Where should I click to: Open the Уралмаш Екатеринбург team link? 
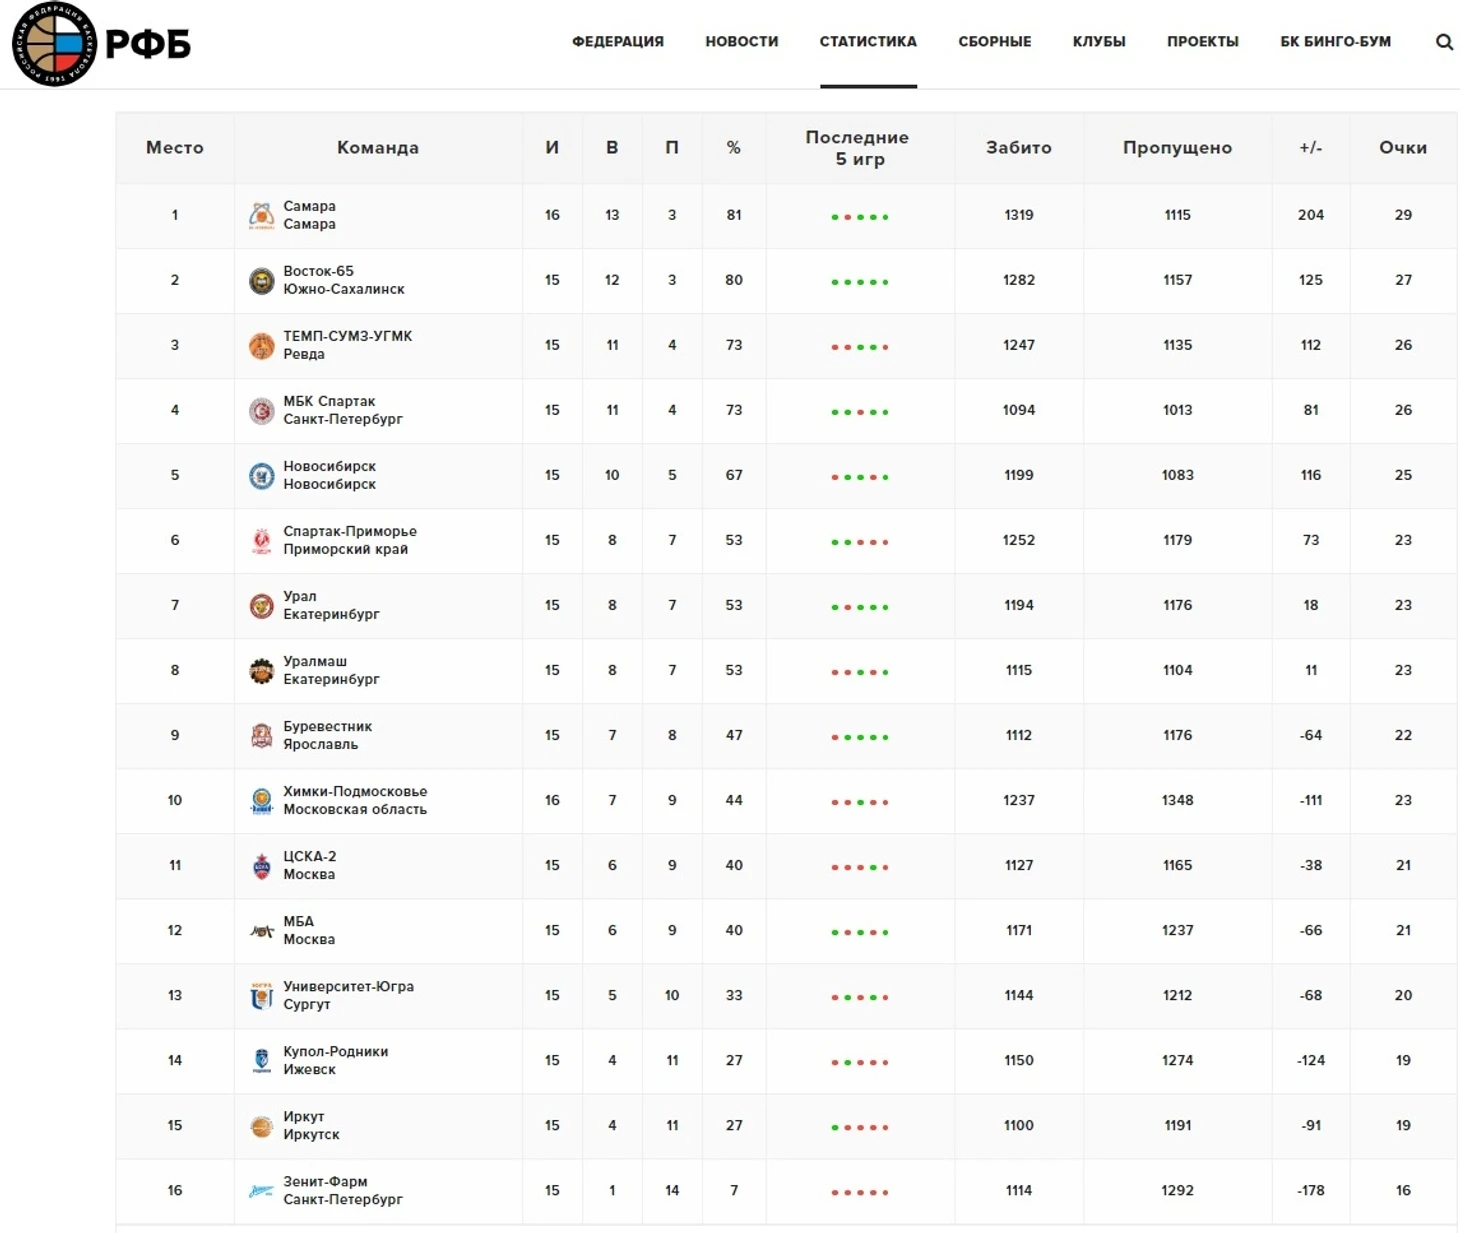coord(331,670)
